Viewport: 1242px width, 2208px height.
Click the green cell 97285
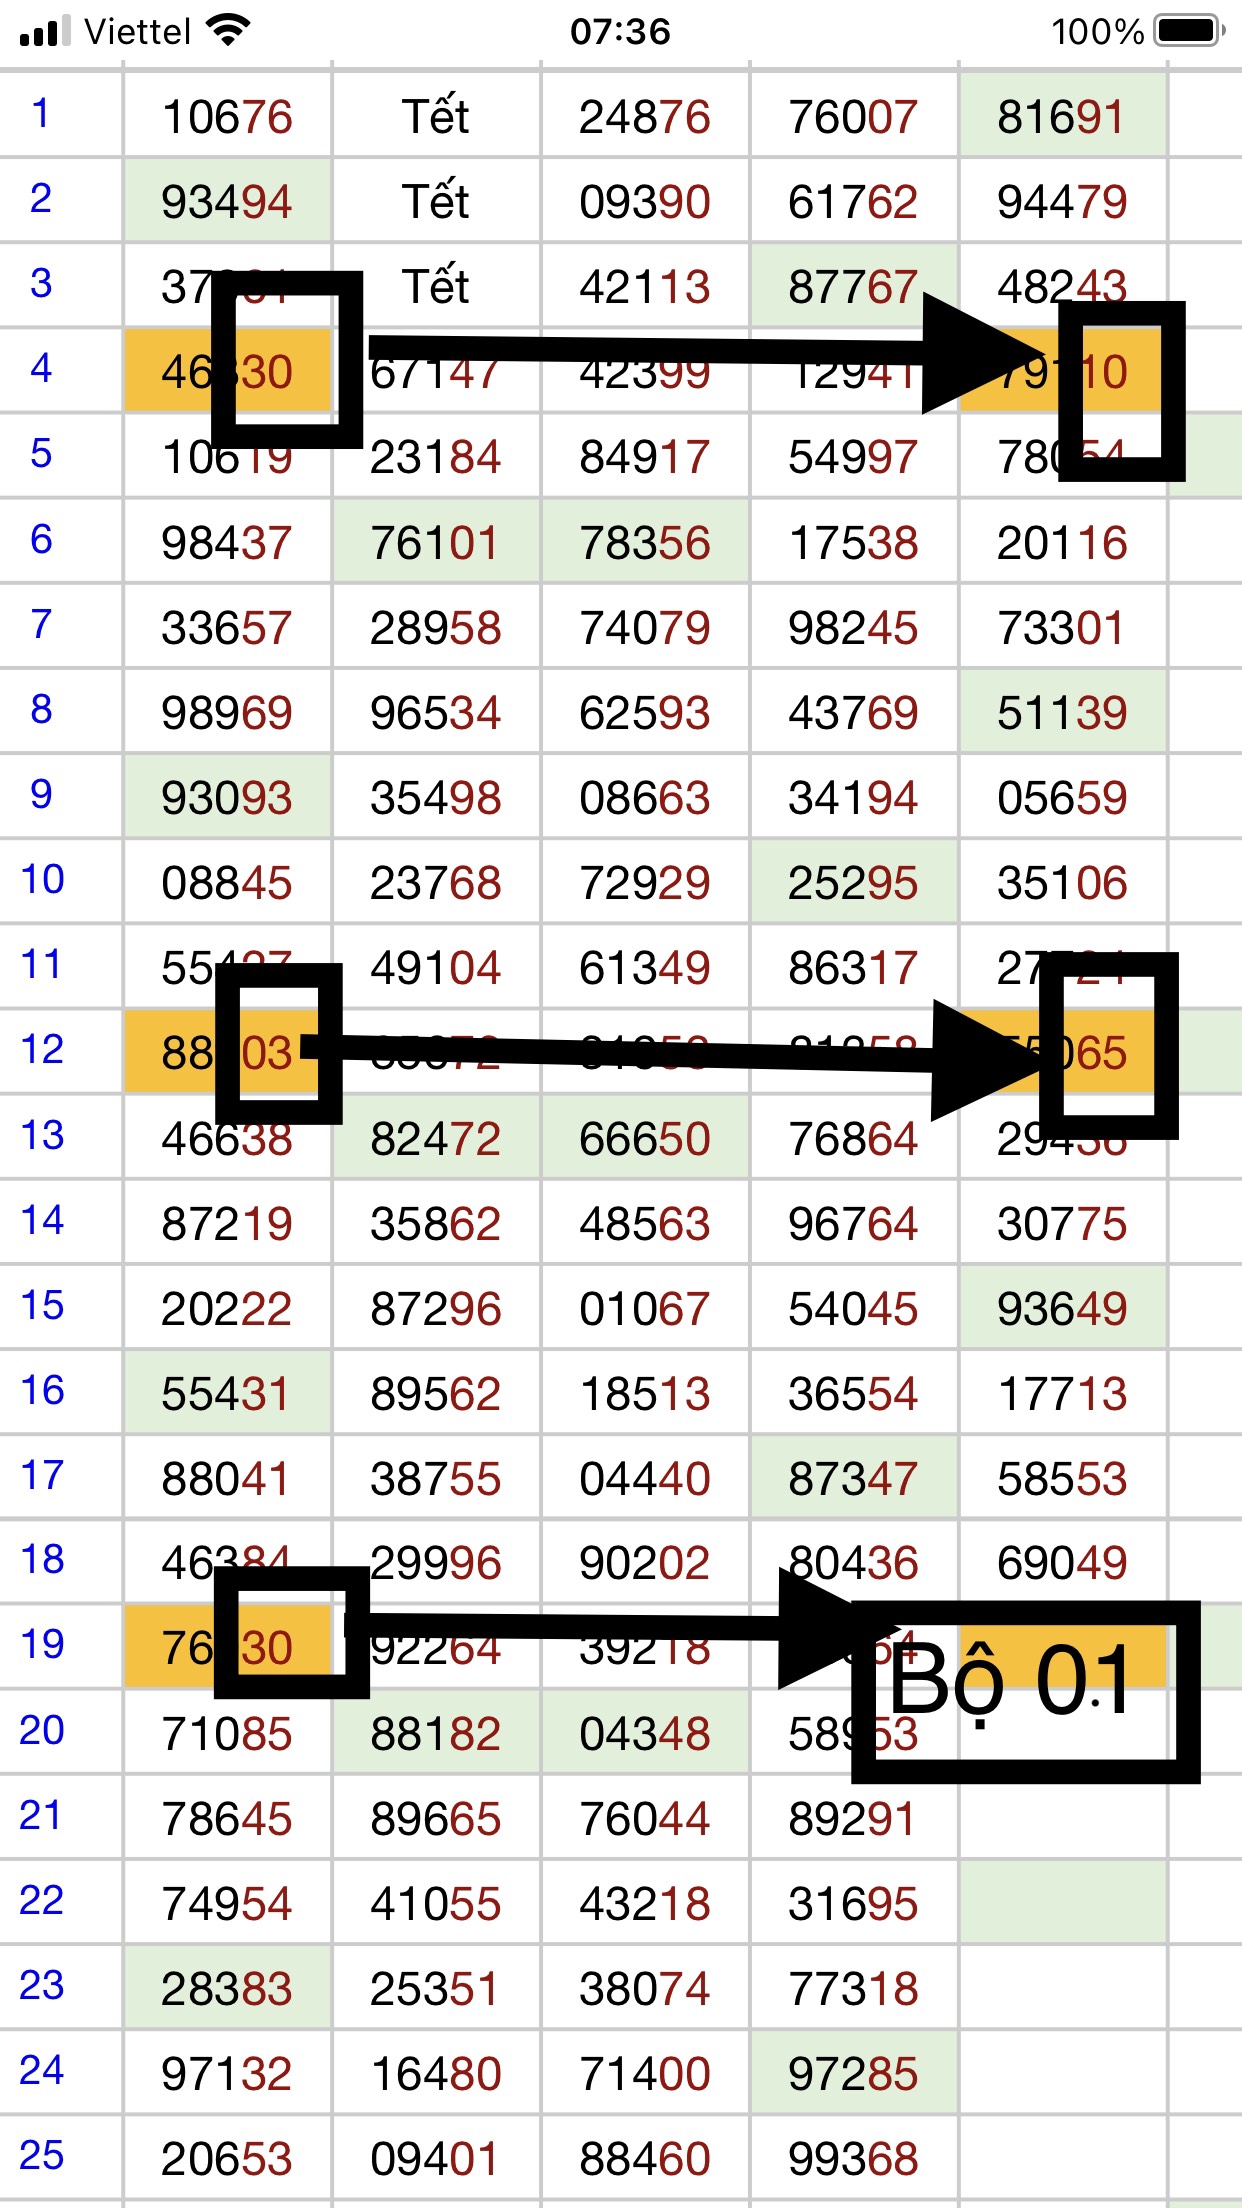[x=853, y=2074]
